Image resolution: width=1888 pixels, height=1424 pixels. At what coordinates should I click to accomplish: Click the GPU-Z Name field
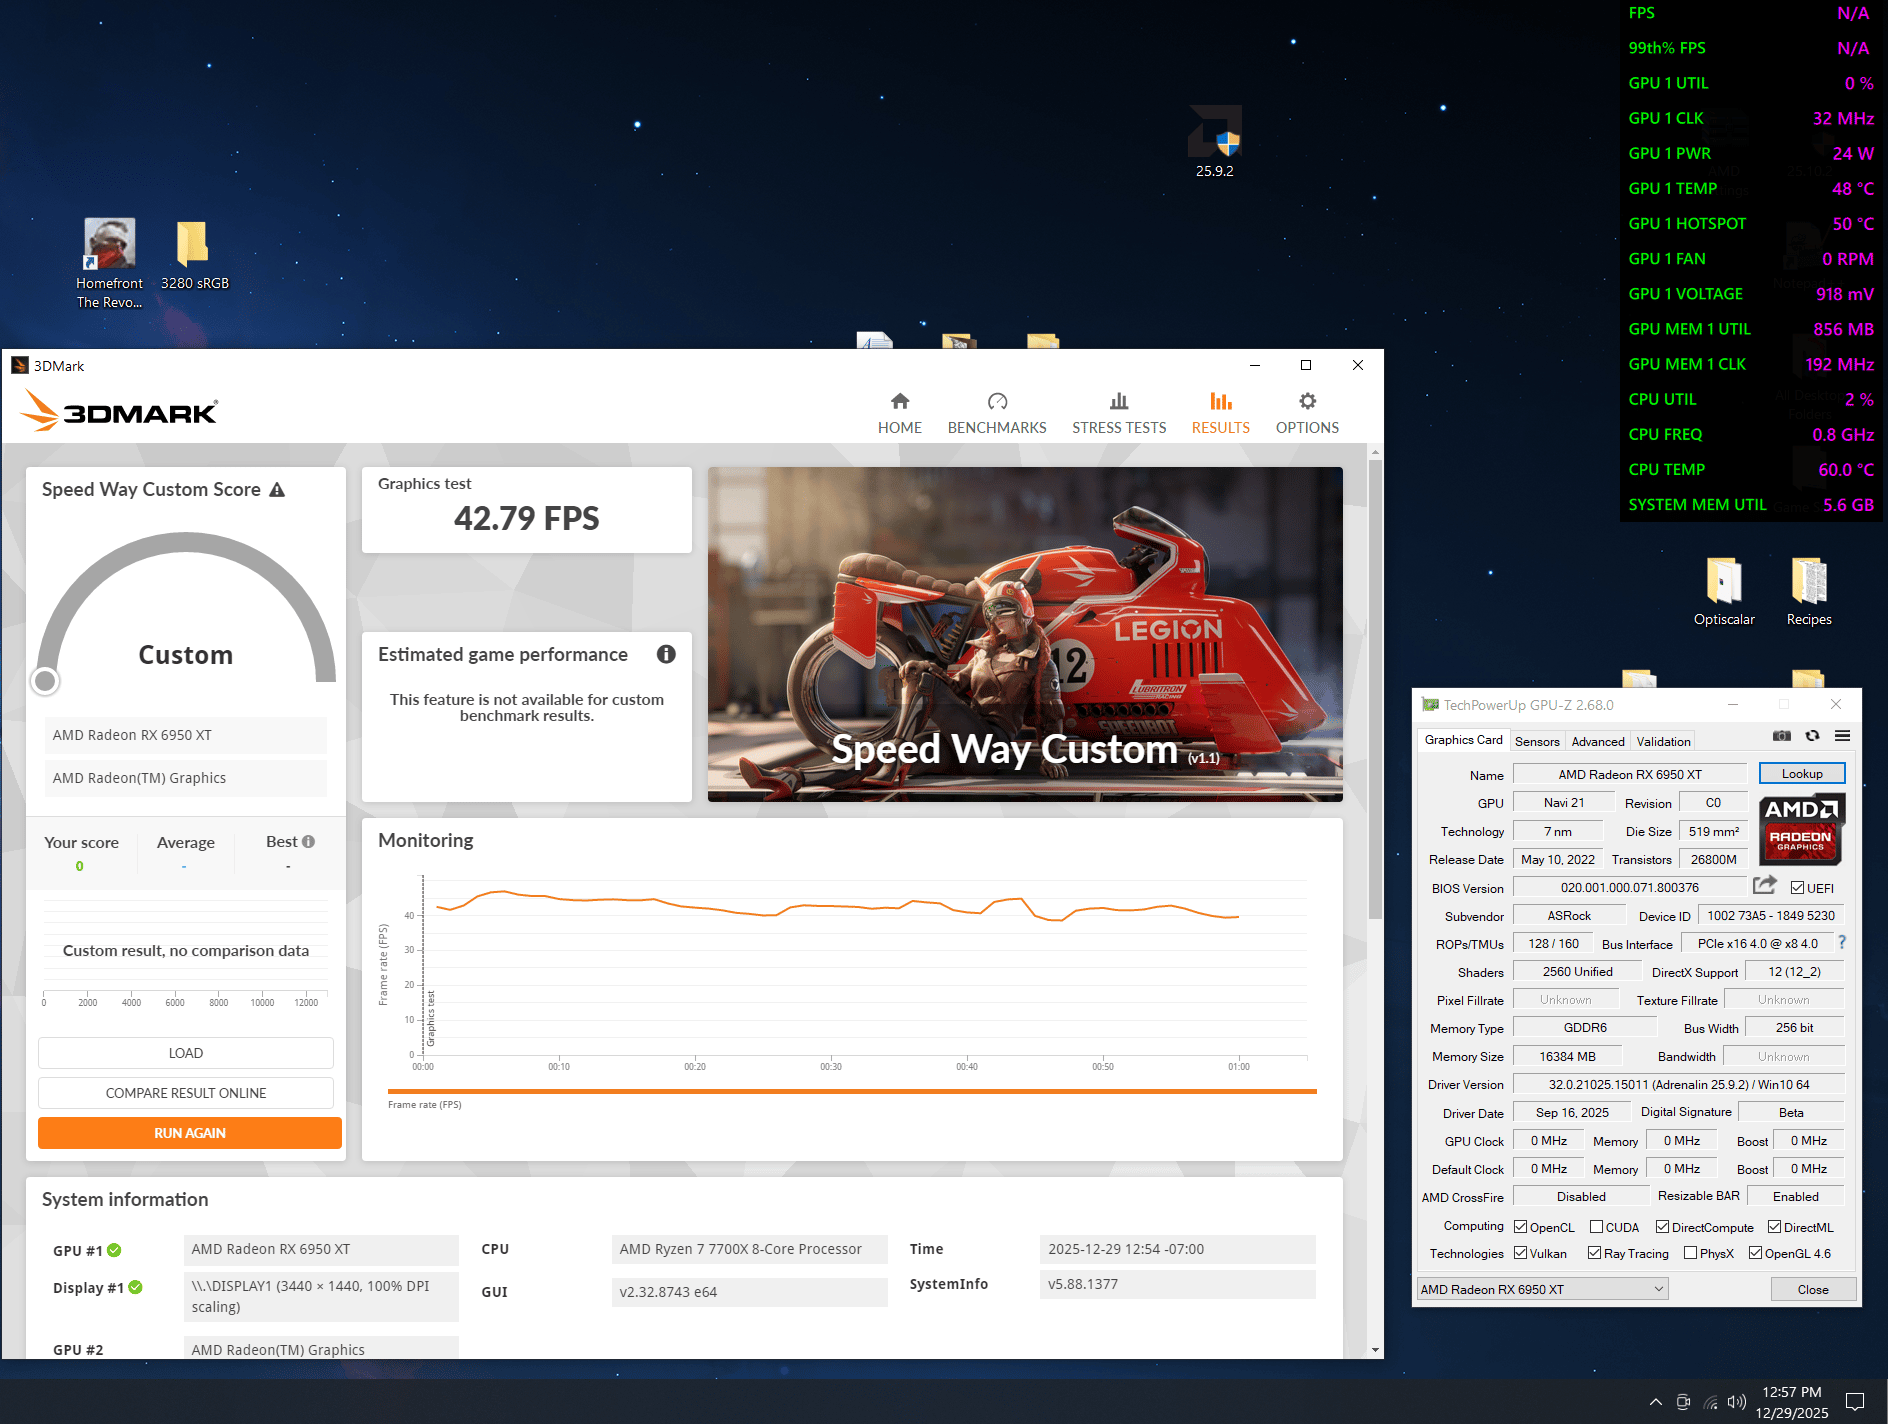[1629, 774]
